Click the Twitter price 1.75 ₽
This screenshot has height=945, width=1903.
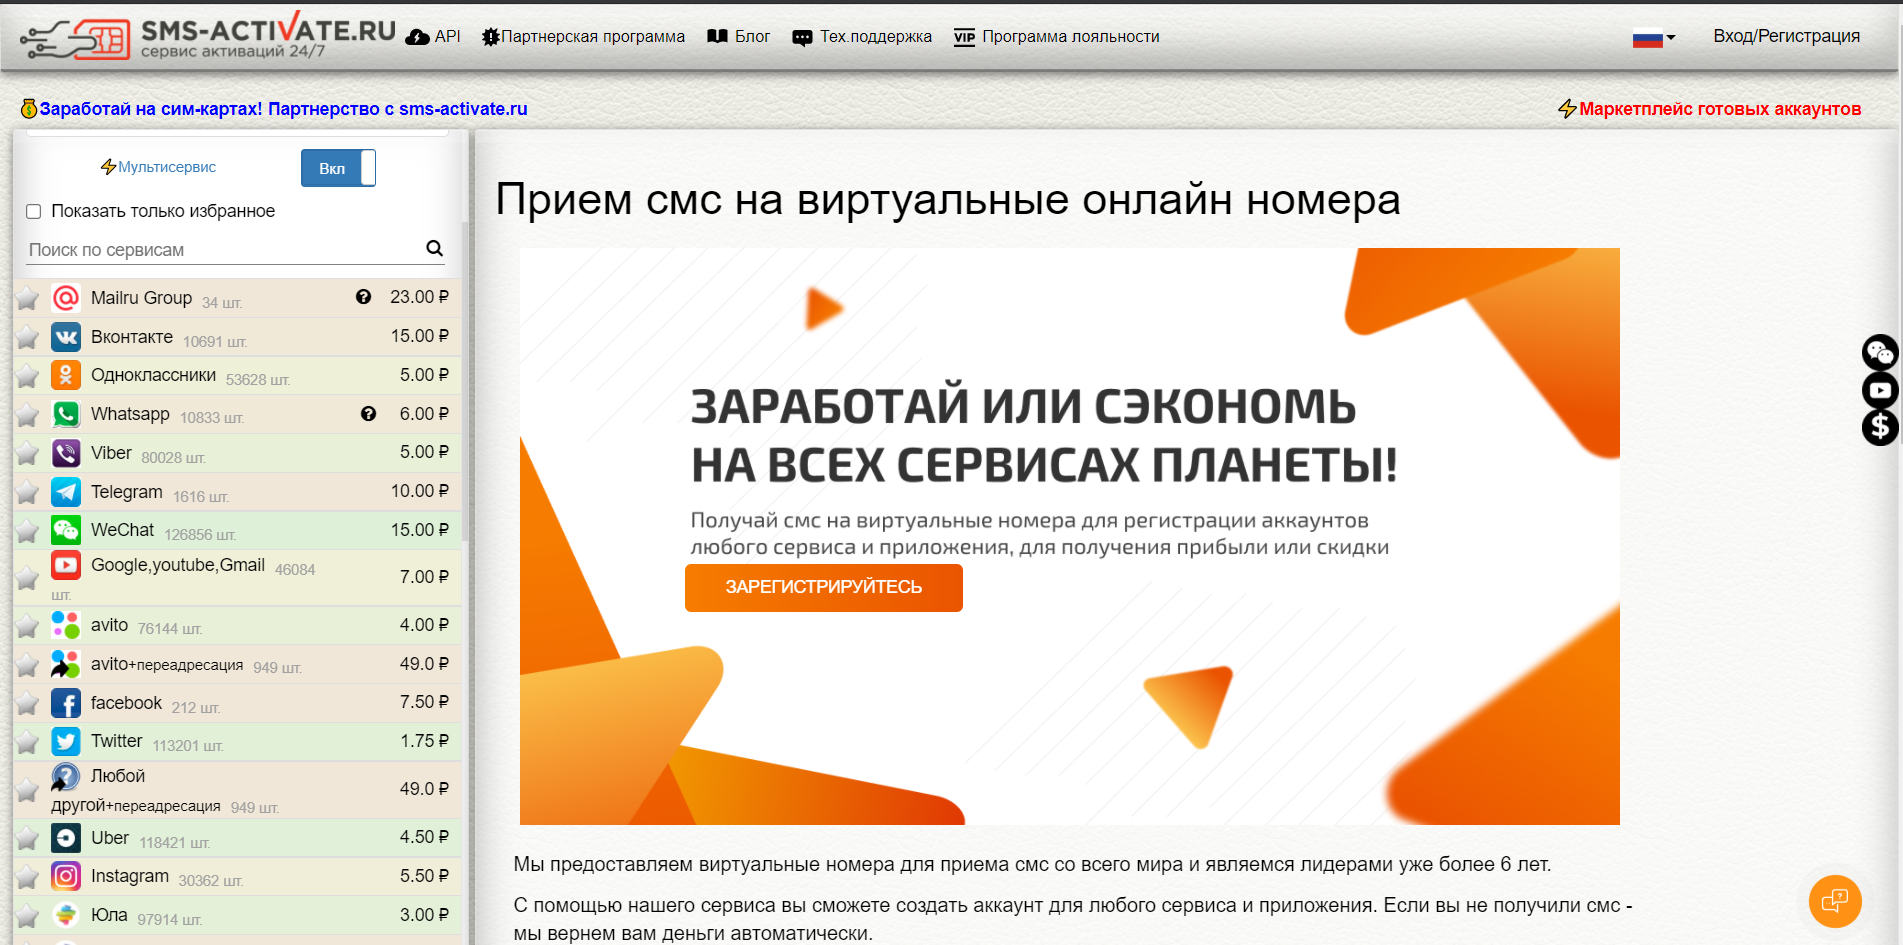pyautogui.click(x=424, y=741)
